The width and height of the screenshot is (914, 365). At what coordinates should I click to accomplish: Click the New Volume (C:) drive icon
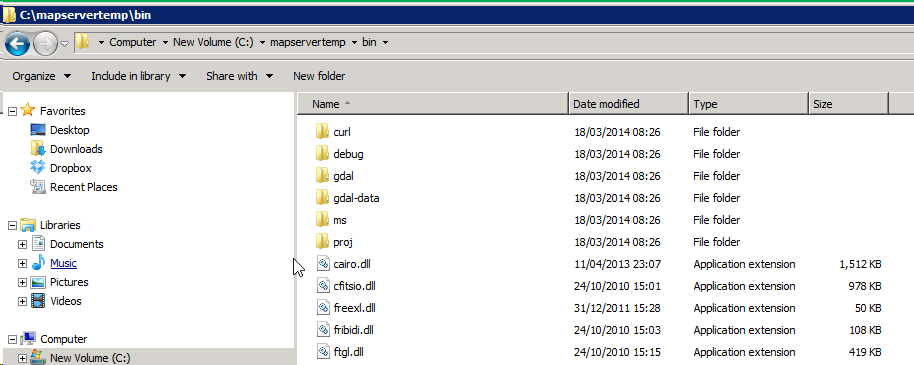point(38,357)
